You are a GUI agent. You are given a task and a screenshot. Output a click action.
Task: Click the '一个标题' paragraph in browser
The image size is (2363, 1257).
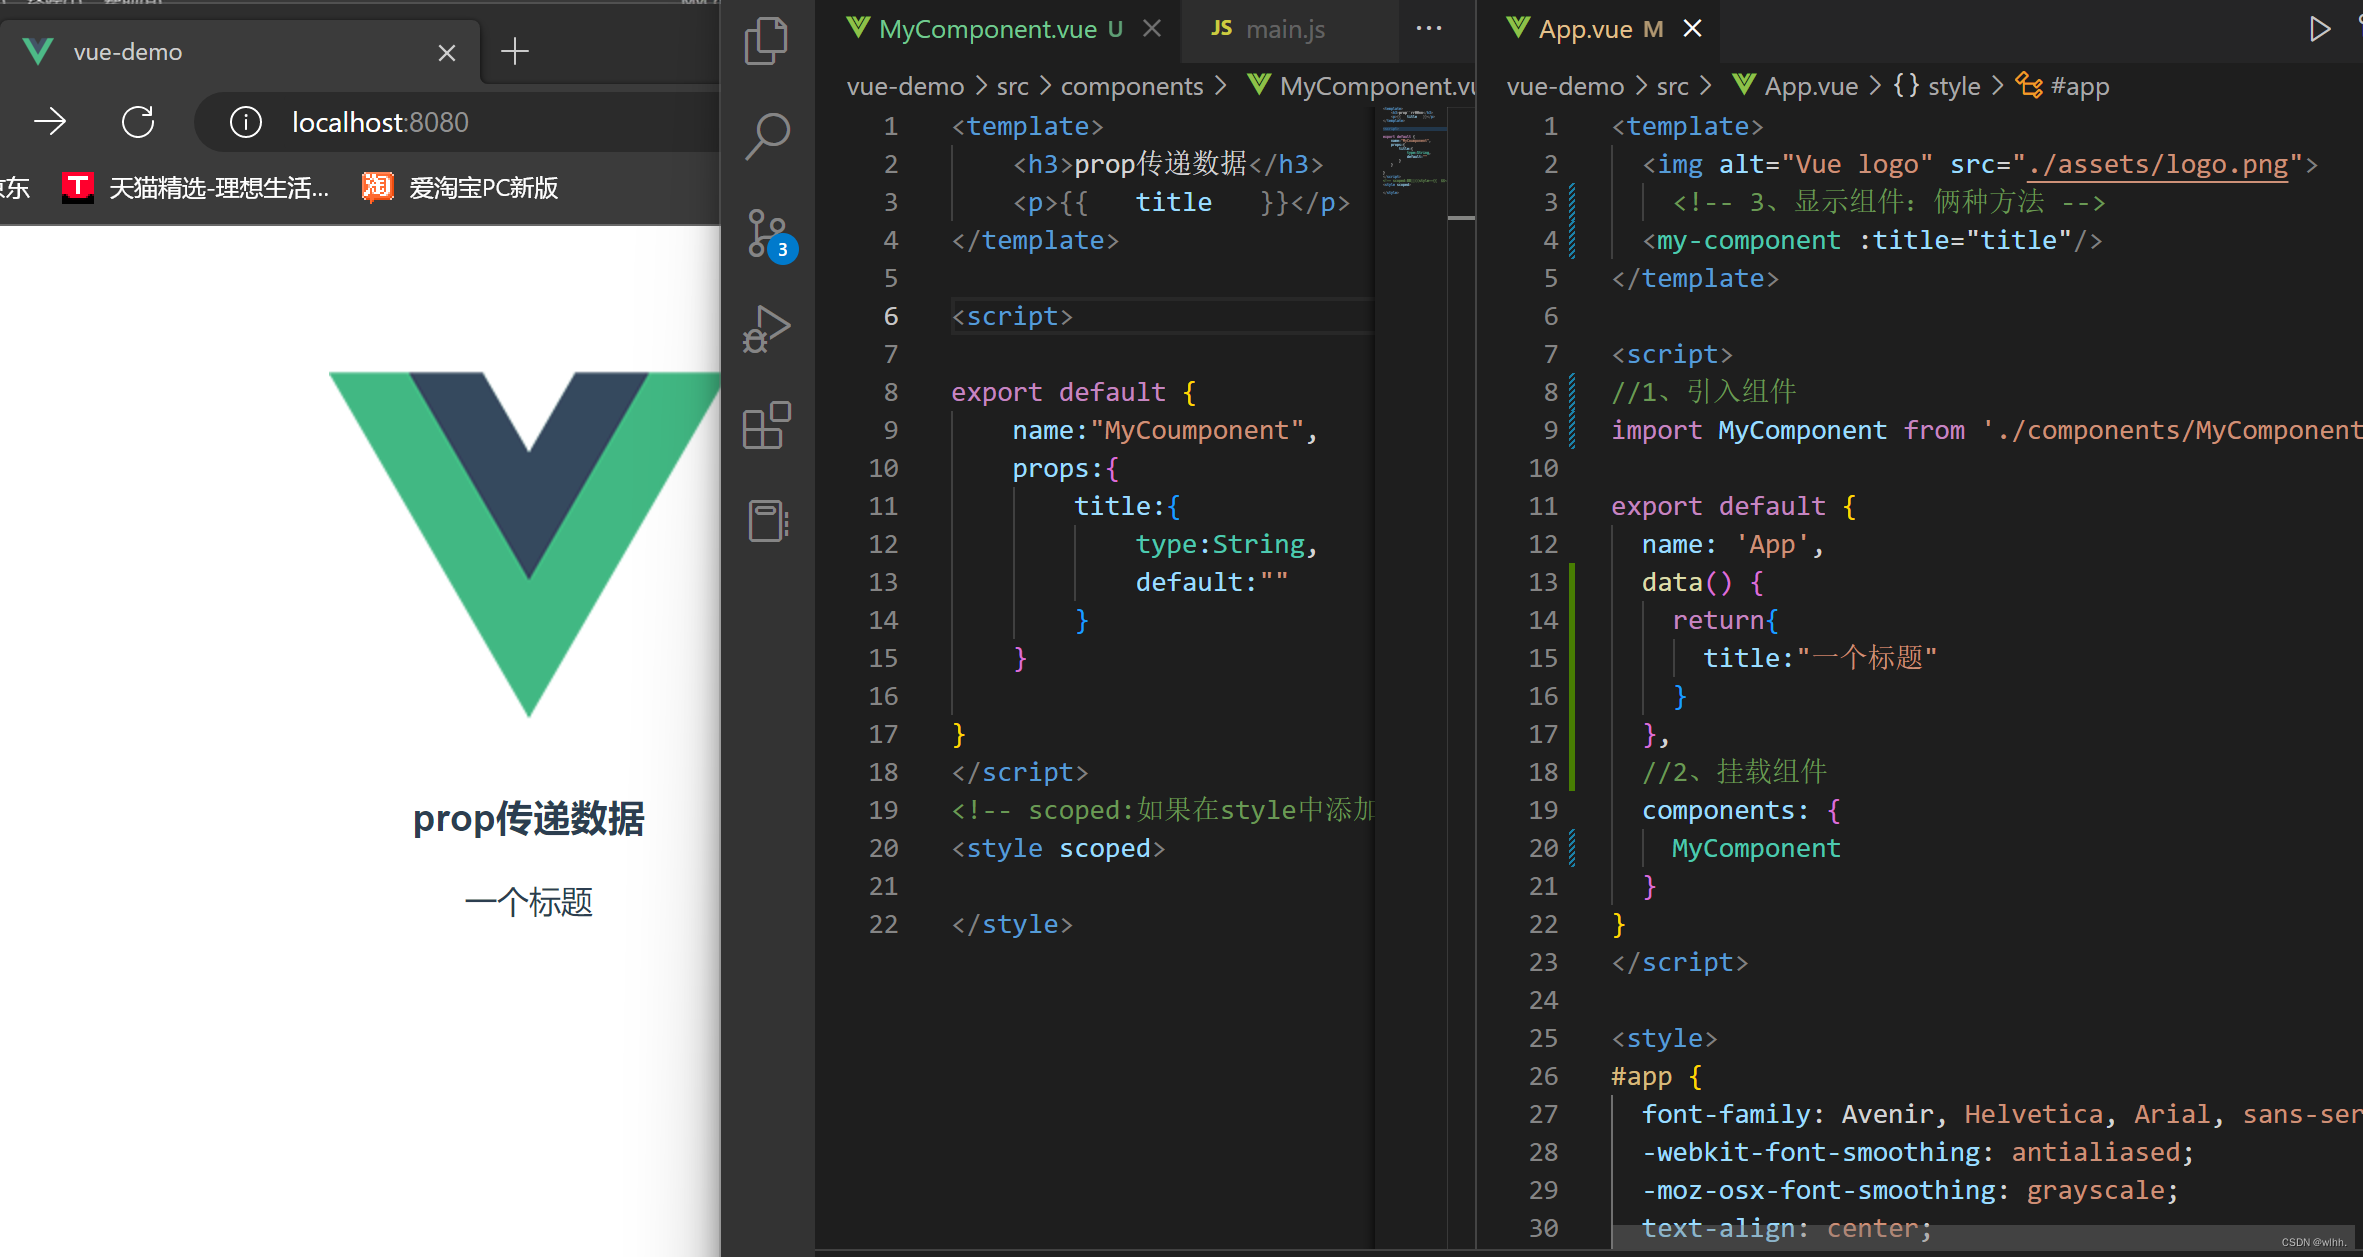pyautogui.click(x=528, y=902)
